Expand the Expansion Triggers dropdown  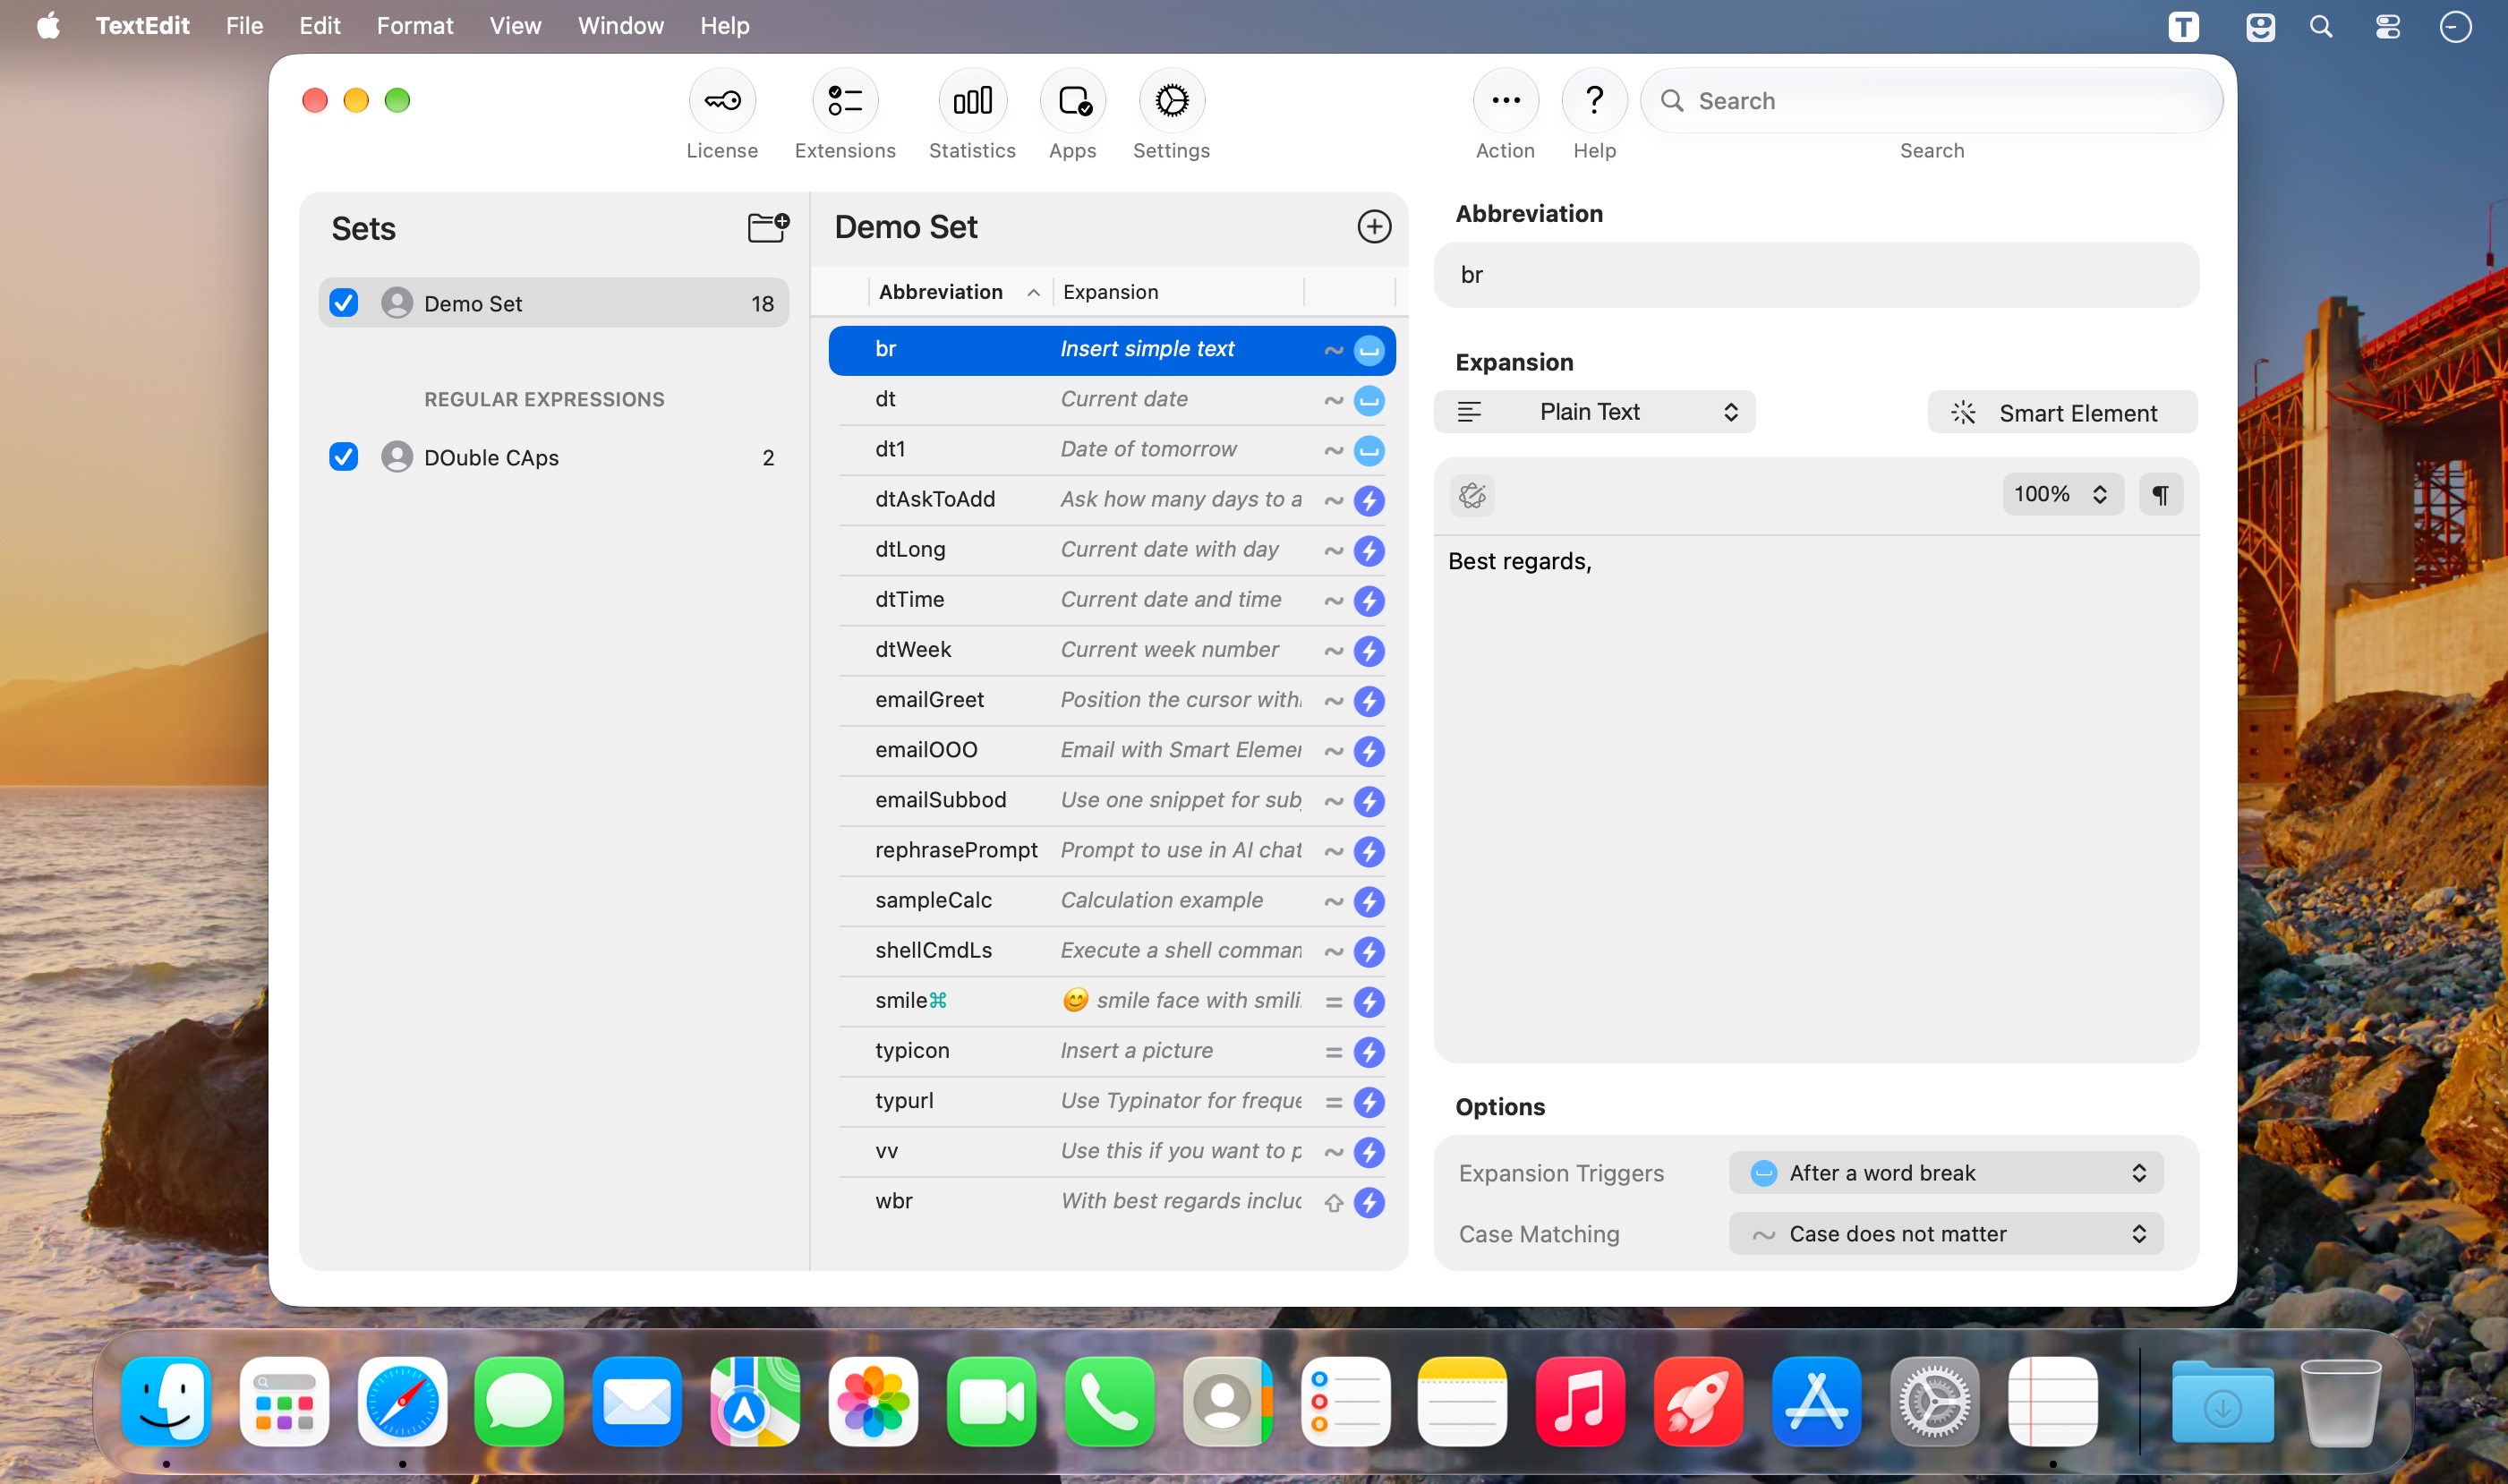coord(1945,1173)
